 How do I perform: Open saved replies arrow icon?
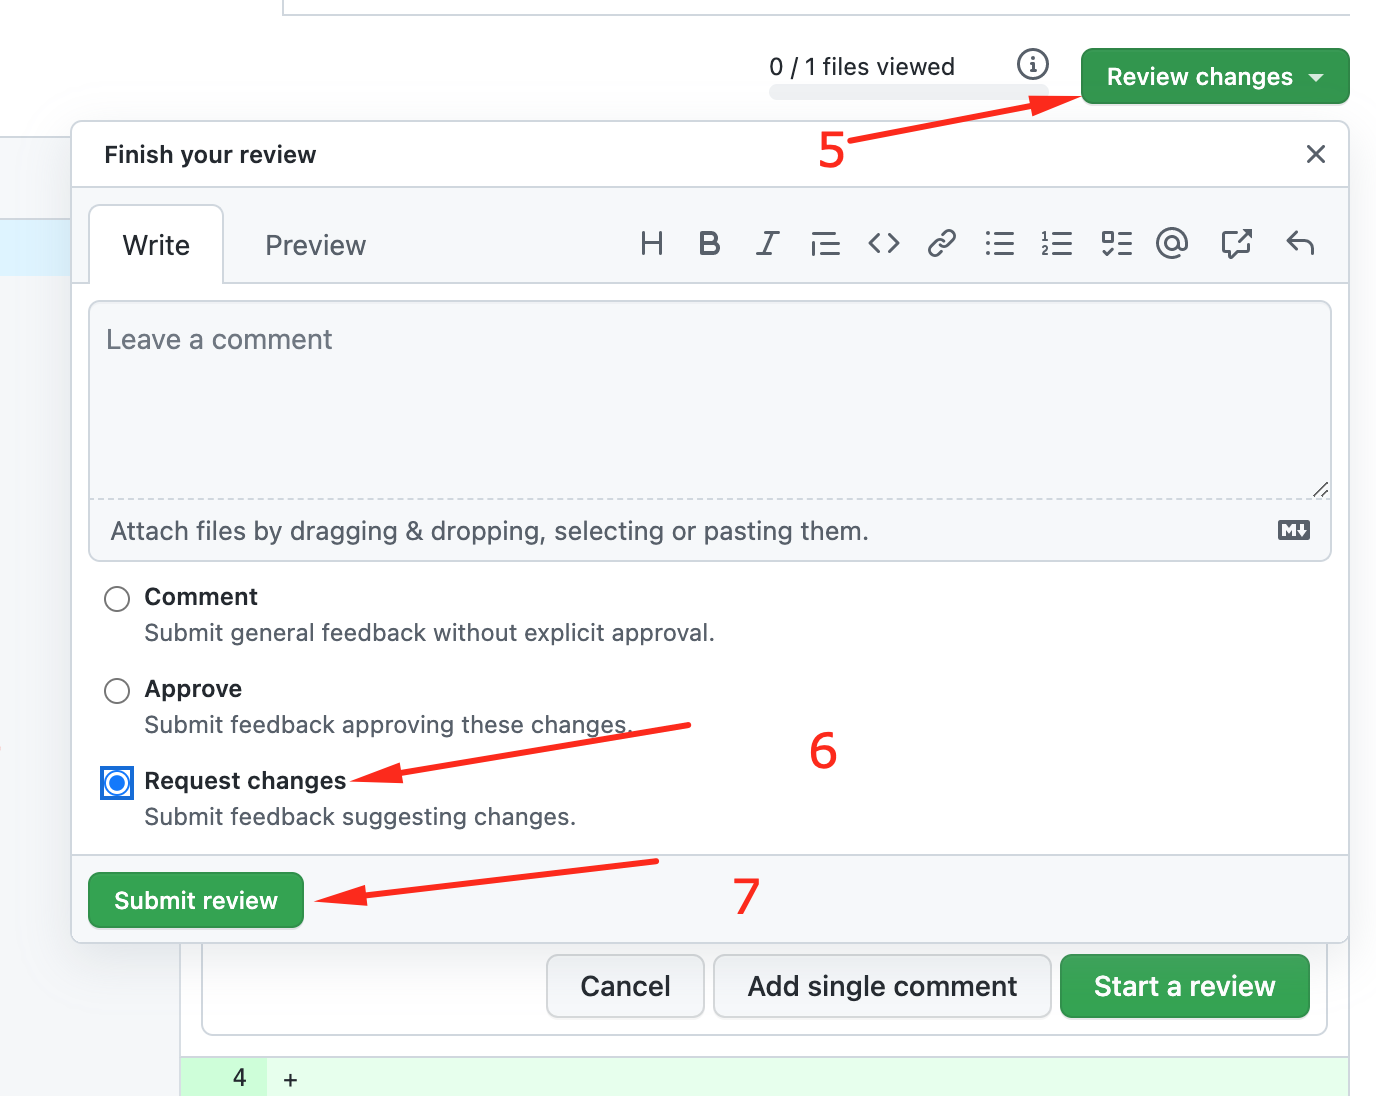click(x=1300, y=243)
